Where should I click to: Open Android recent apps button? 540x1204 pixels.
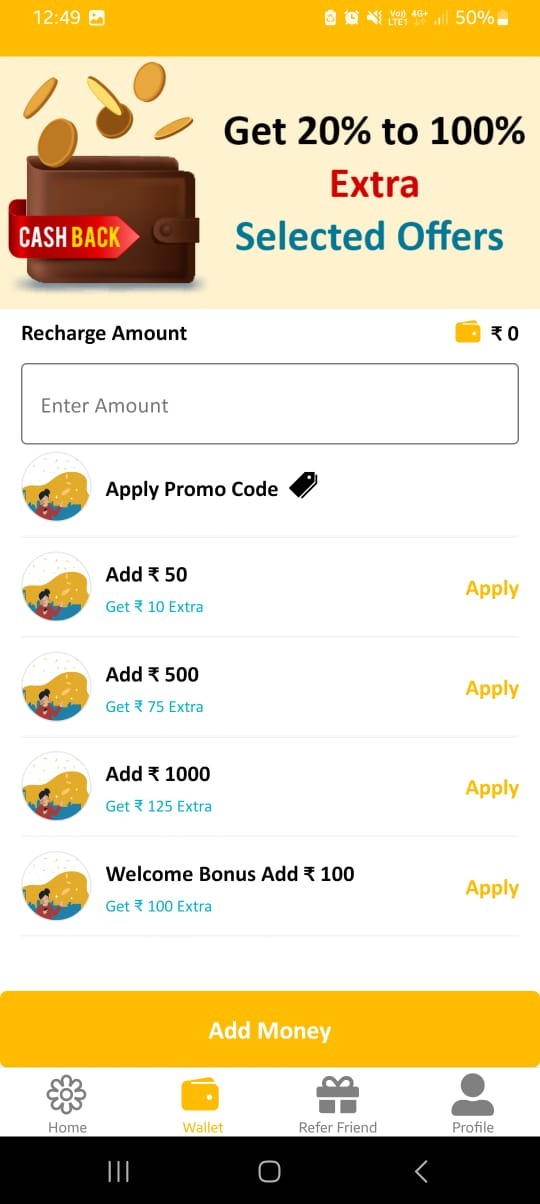click(x=118, y=1171)
